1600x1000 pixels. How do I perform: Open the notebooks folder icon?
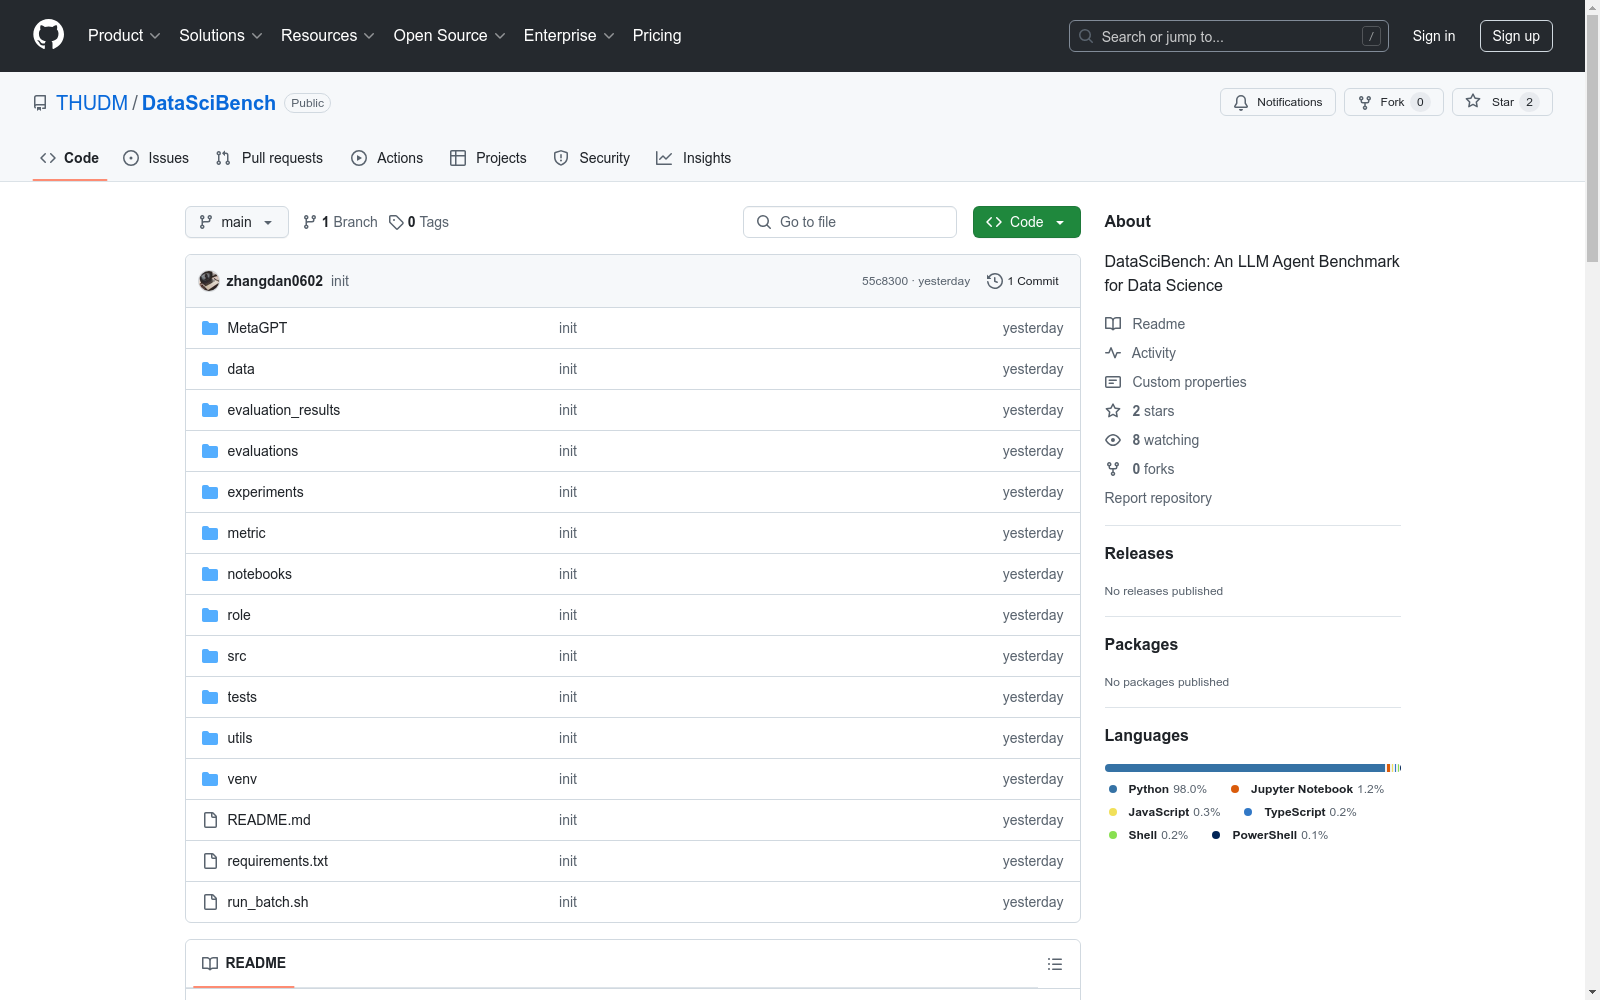point(210,574)
